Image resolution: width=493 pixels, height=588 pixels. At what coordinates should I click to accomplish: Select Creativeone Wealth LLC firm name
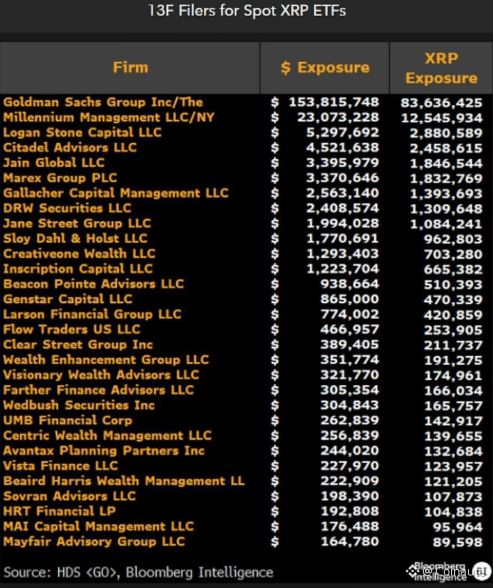click(x=79, y=254)
